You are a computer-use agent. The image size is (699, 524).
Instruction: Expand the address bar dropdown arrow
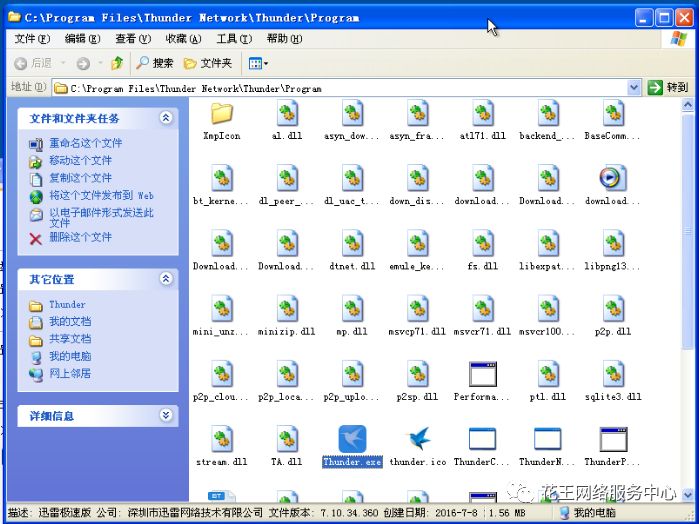[x=634, y=88]
